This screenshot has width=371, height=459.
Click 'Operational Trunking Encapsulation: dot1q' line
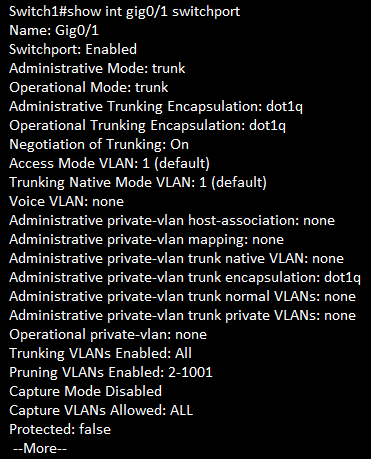148,126
